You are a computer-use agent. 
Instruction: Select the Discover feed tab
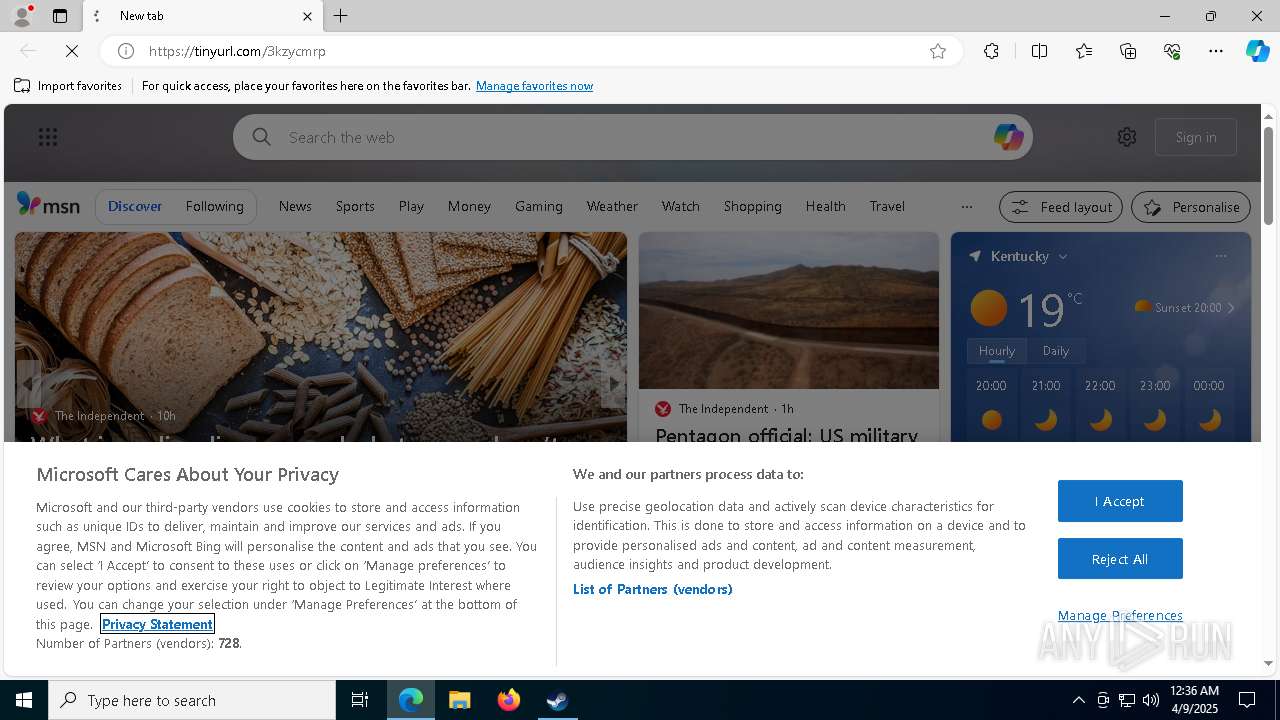tap(135, 206)
